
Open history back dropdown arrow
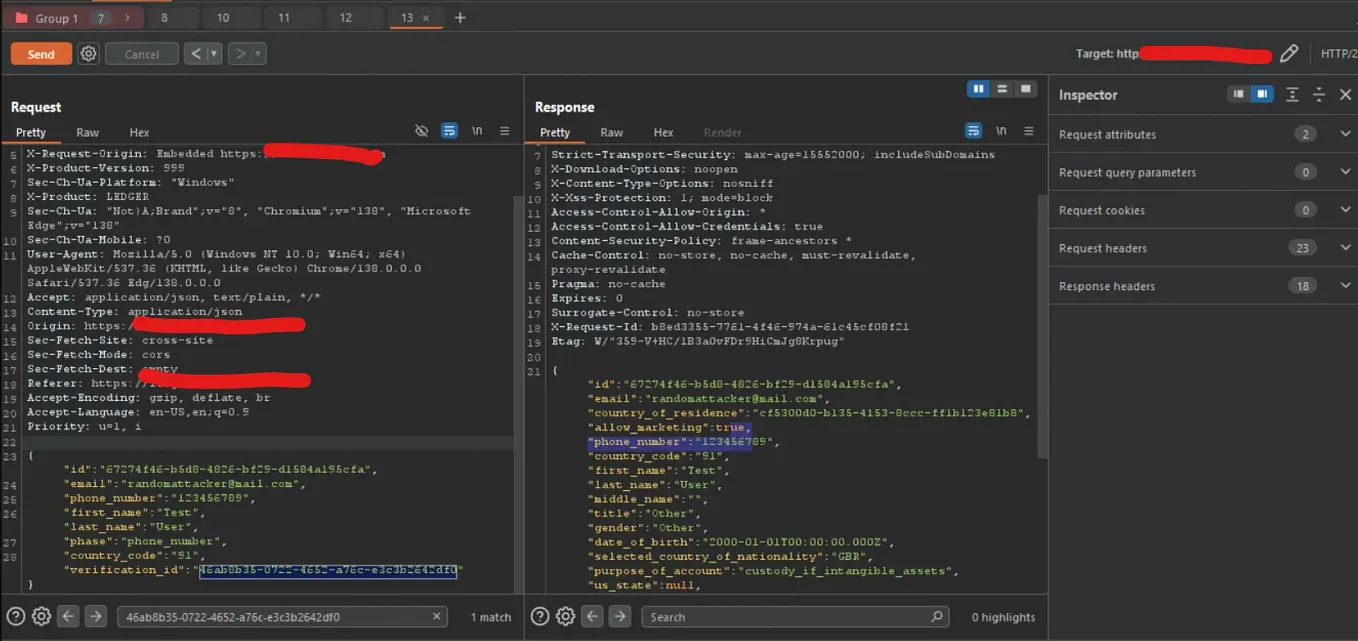(x=214, y=54)
